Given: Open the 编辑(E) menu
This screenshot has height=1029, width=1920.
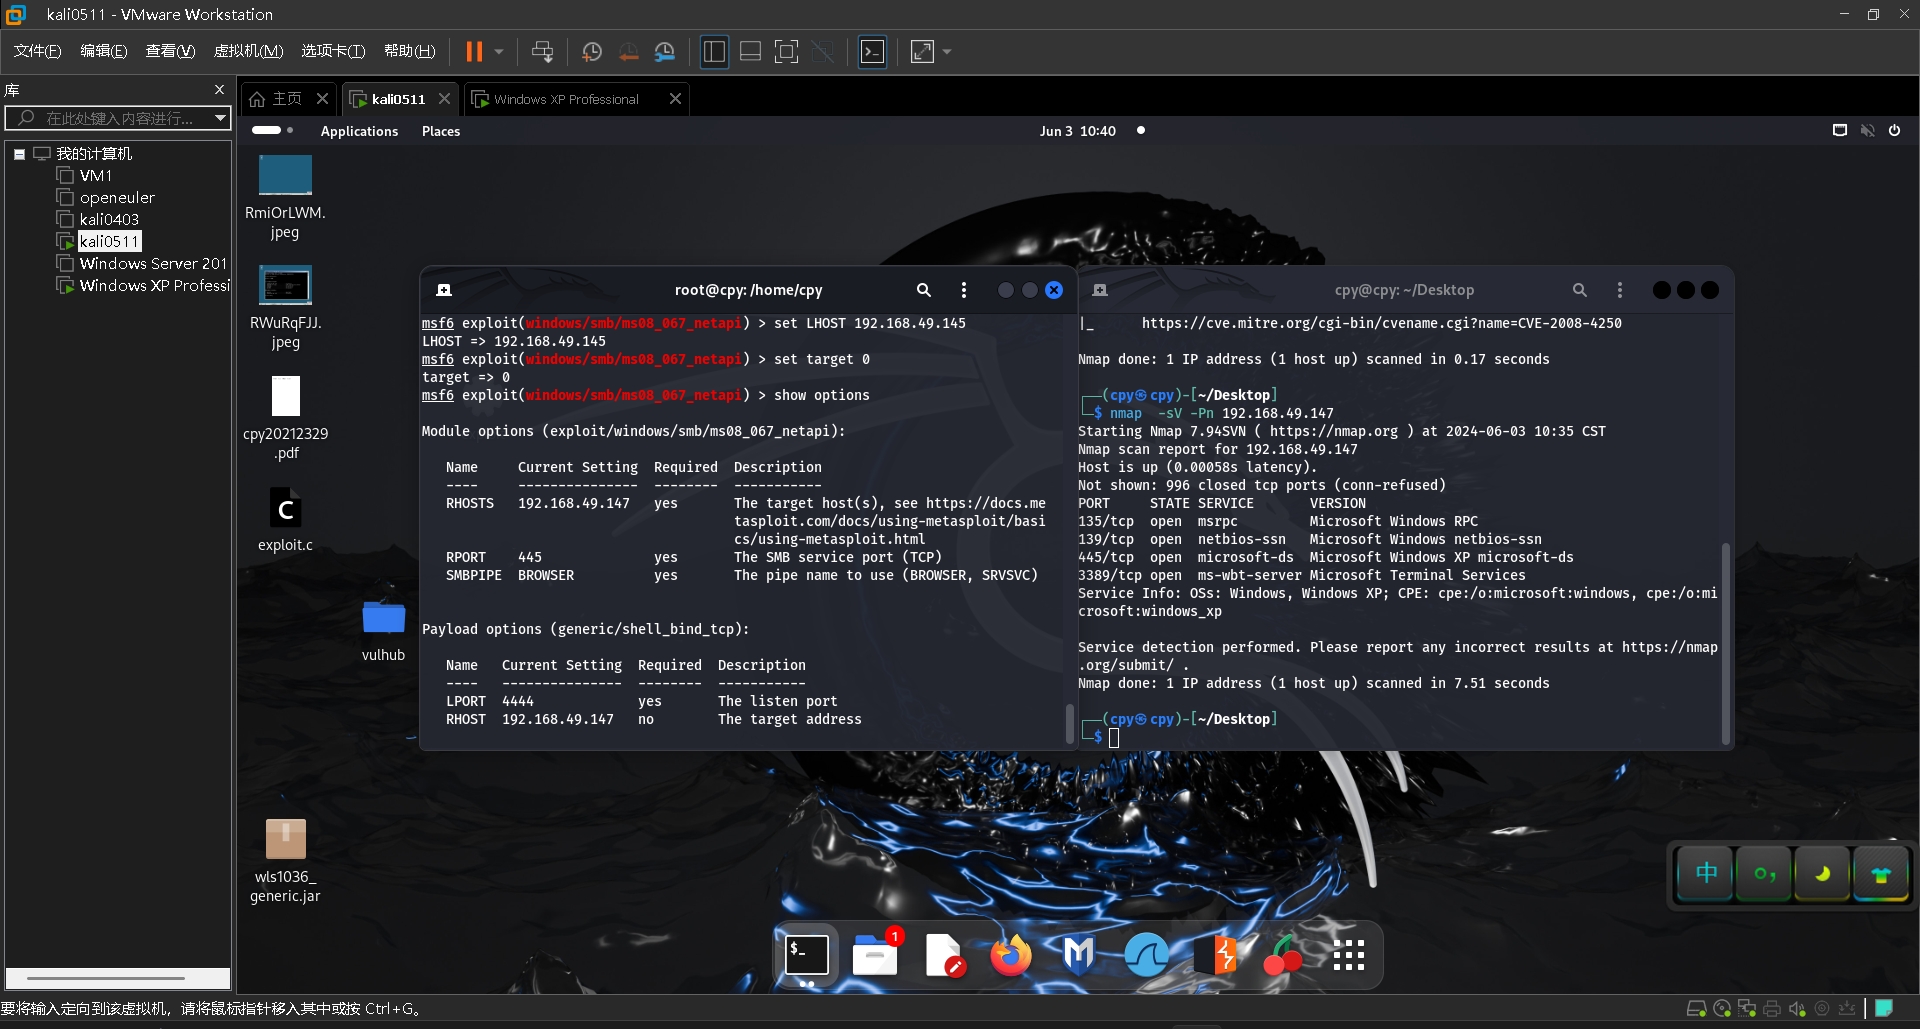Looking at the screenshot, I should 103,51.
